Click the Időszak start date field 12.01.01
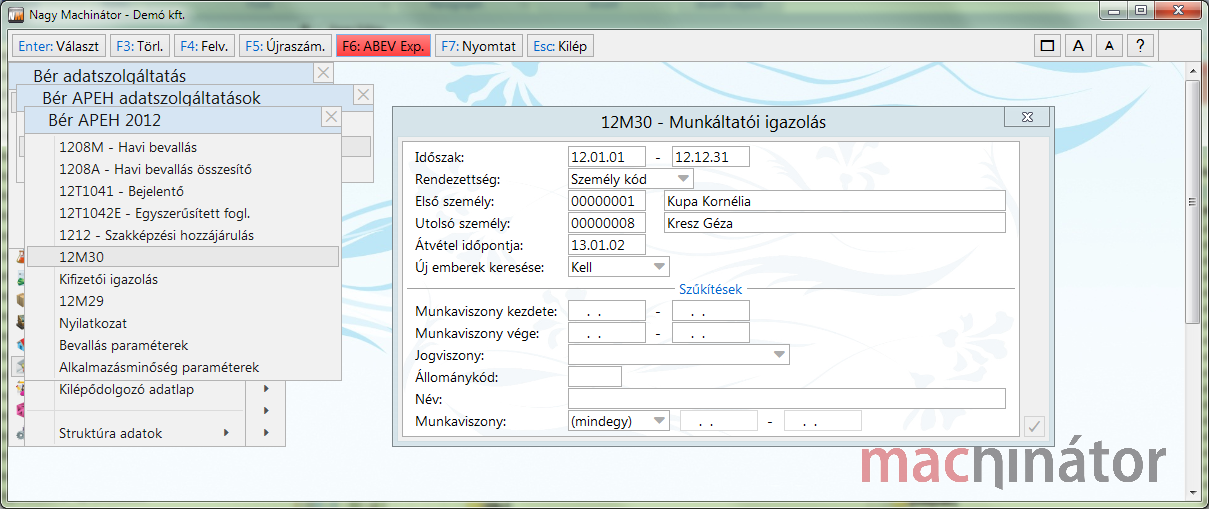The width and height of the screenshot is (1209, 509). pos(606,157)
